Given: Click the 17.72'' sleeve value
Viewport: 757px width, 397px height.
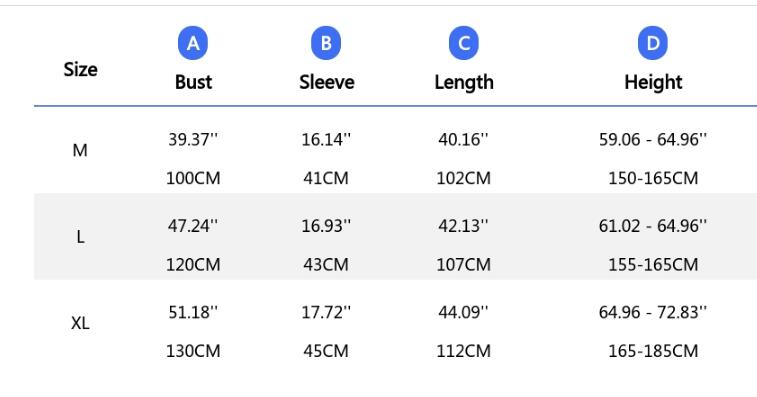Looking at the screenshot, I should pyautogui.click(x=326, y=312).
